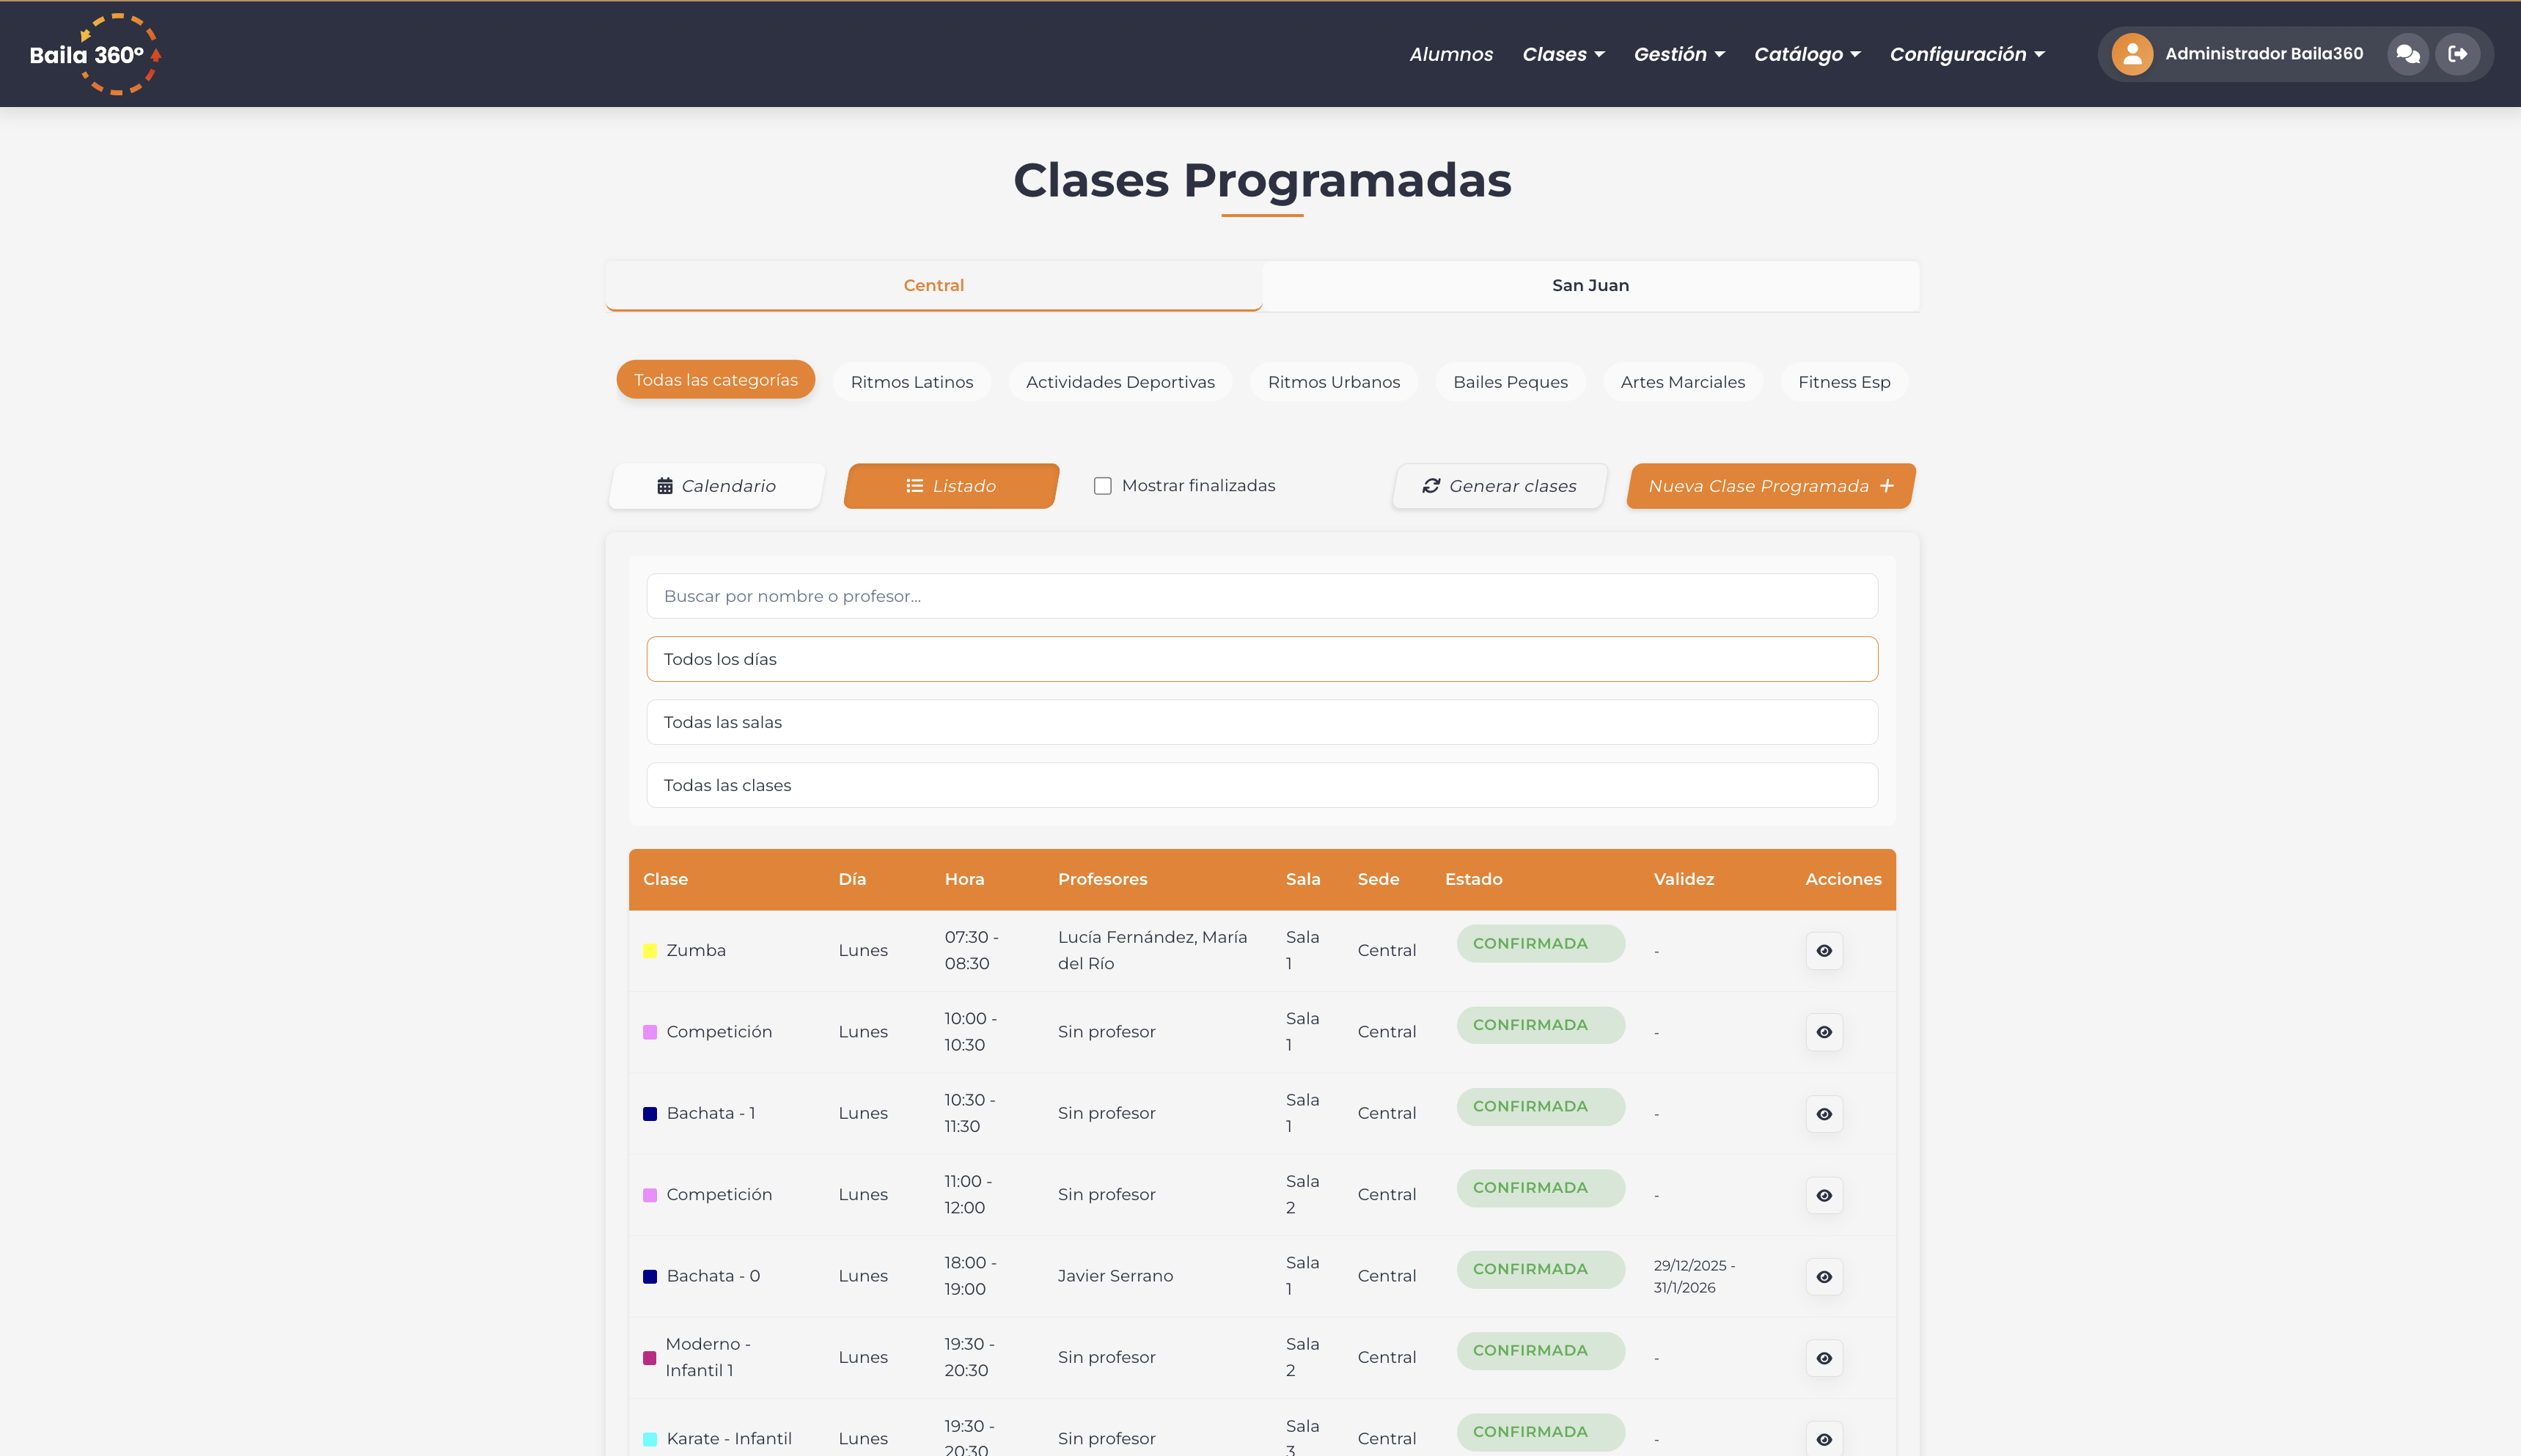The height and width of the screenshot is (1456, 2521).
Task: Open the Moderno - Infantil 1 eye action
Action: (1824, 1357)
